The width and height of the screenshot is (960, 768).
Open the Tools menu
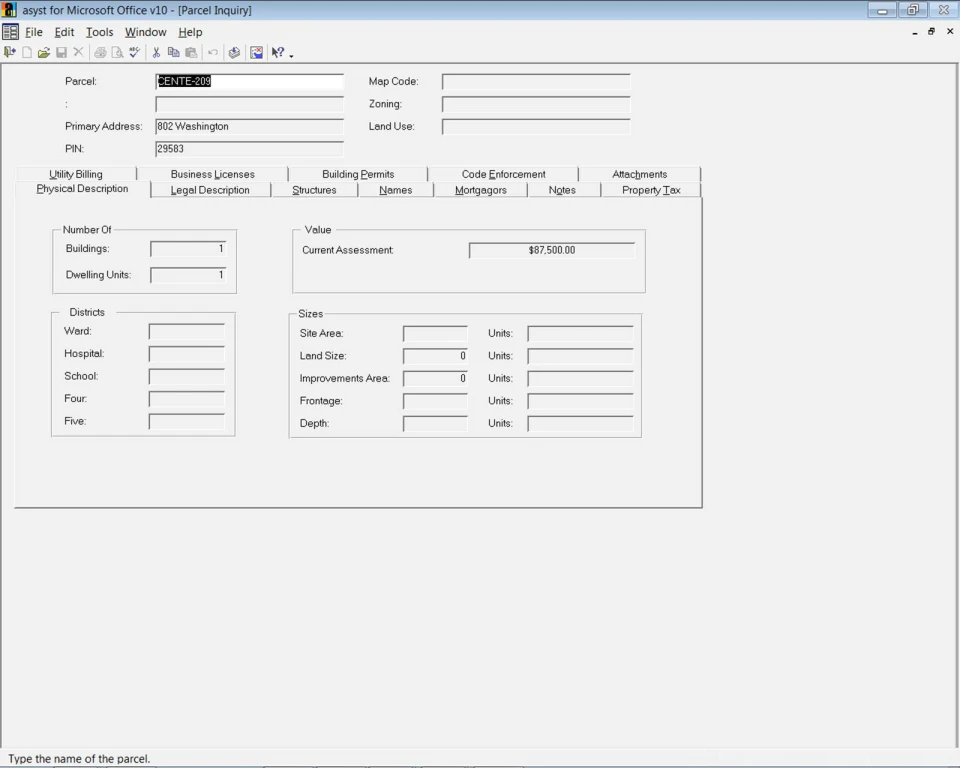tap(99, 32)
